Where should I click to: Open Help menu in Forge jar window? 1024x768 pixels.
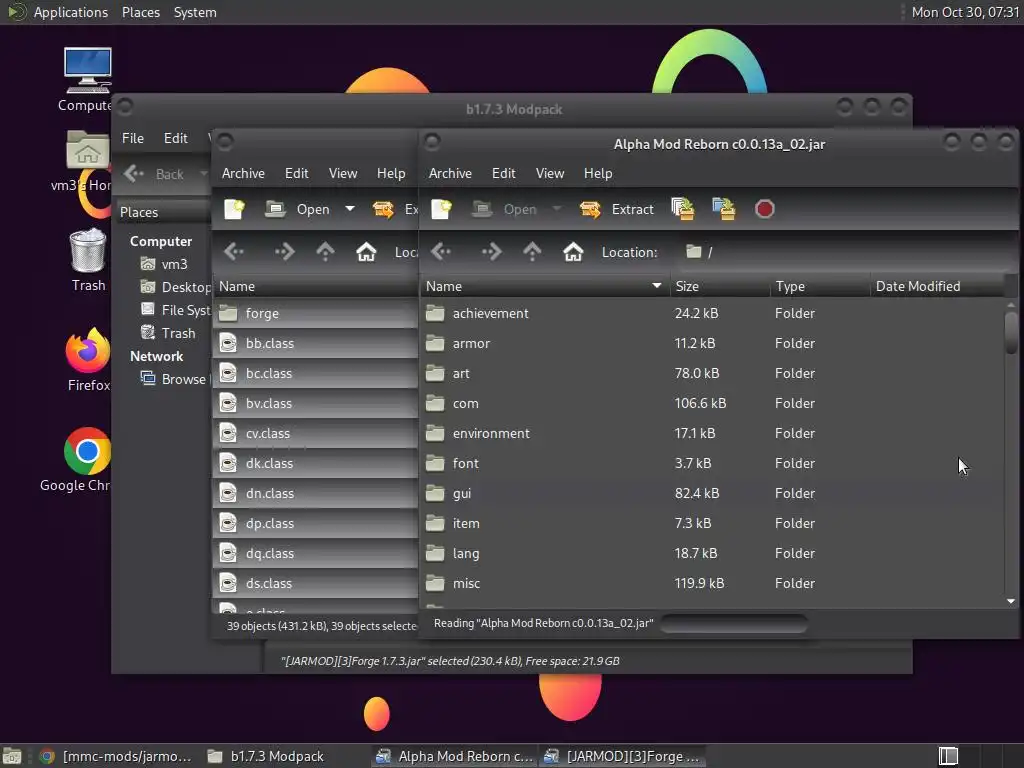coord(391,173)
